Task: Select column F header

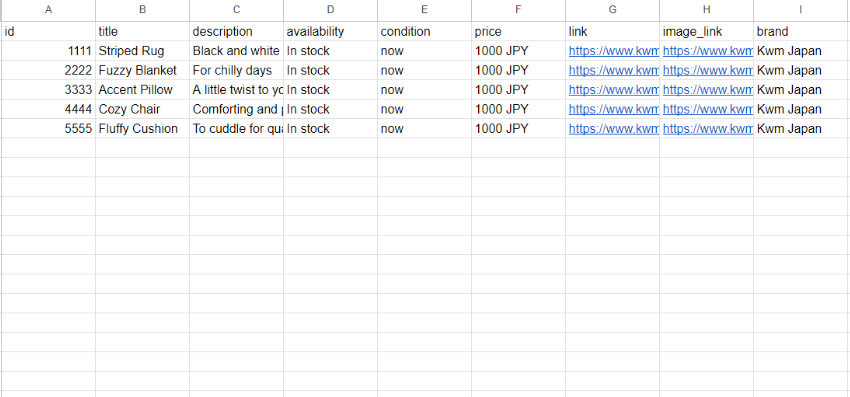Action: [x=518, y=10]
